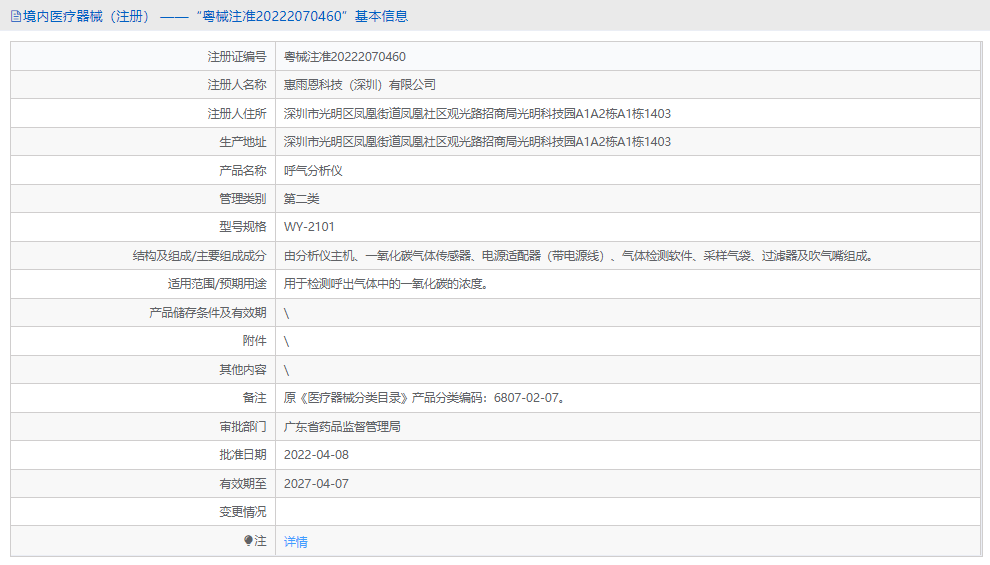Image resolution: width=990 pixels, height=565 pixels.
Task: Select model value WY-2101
Action: coord(309,227)
